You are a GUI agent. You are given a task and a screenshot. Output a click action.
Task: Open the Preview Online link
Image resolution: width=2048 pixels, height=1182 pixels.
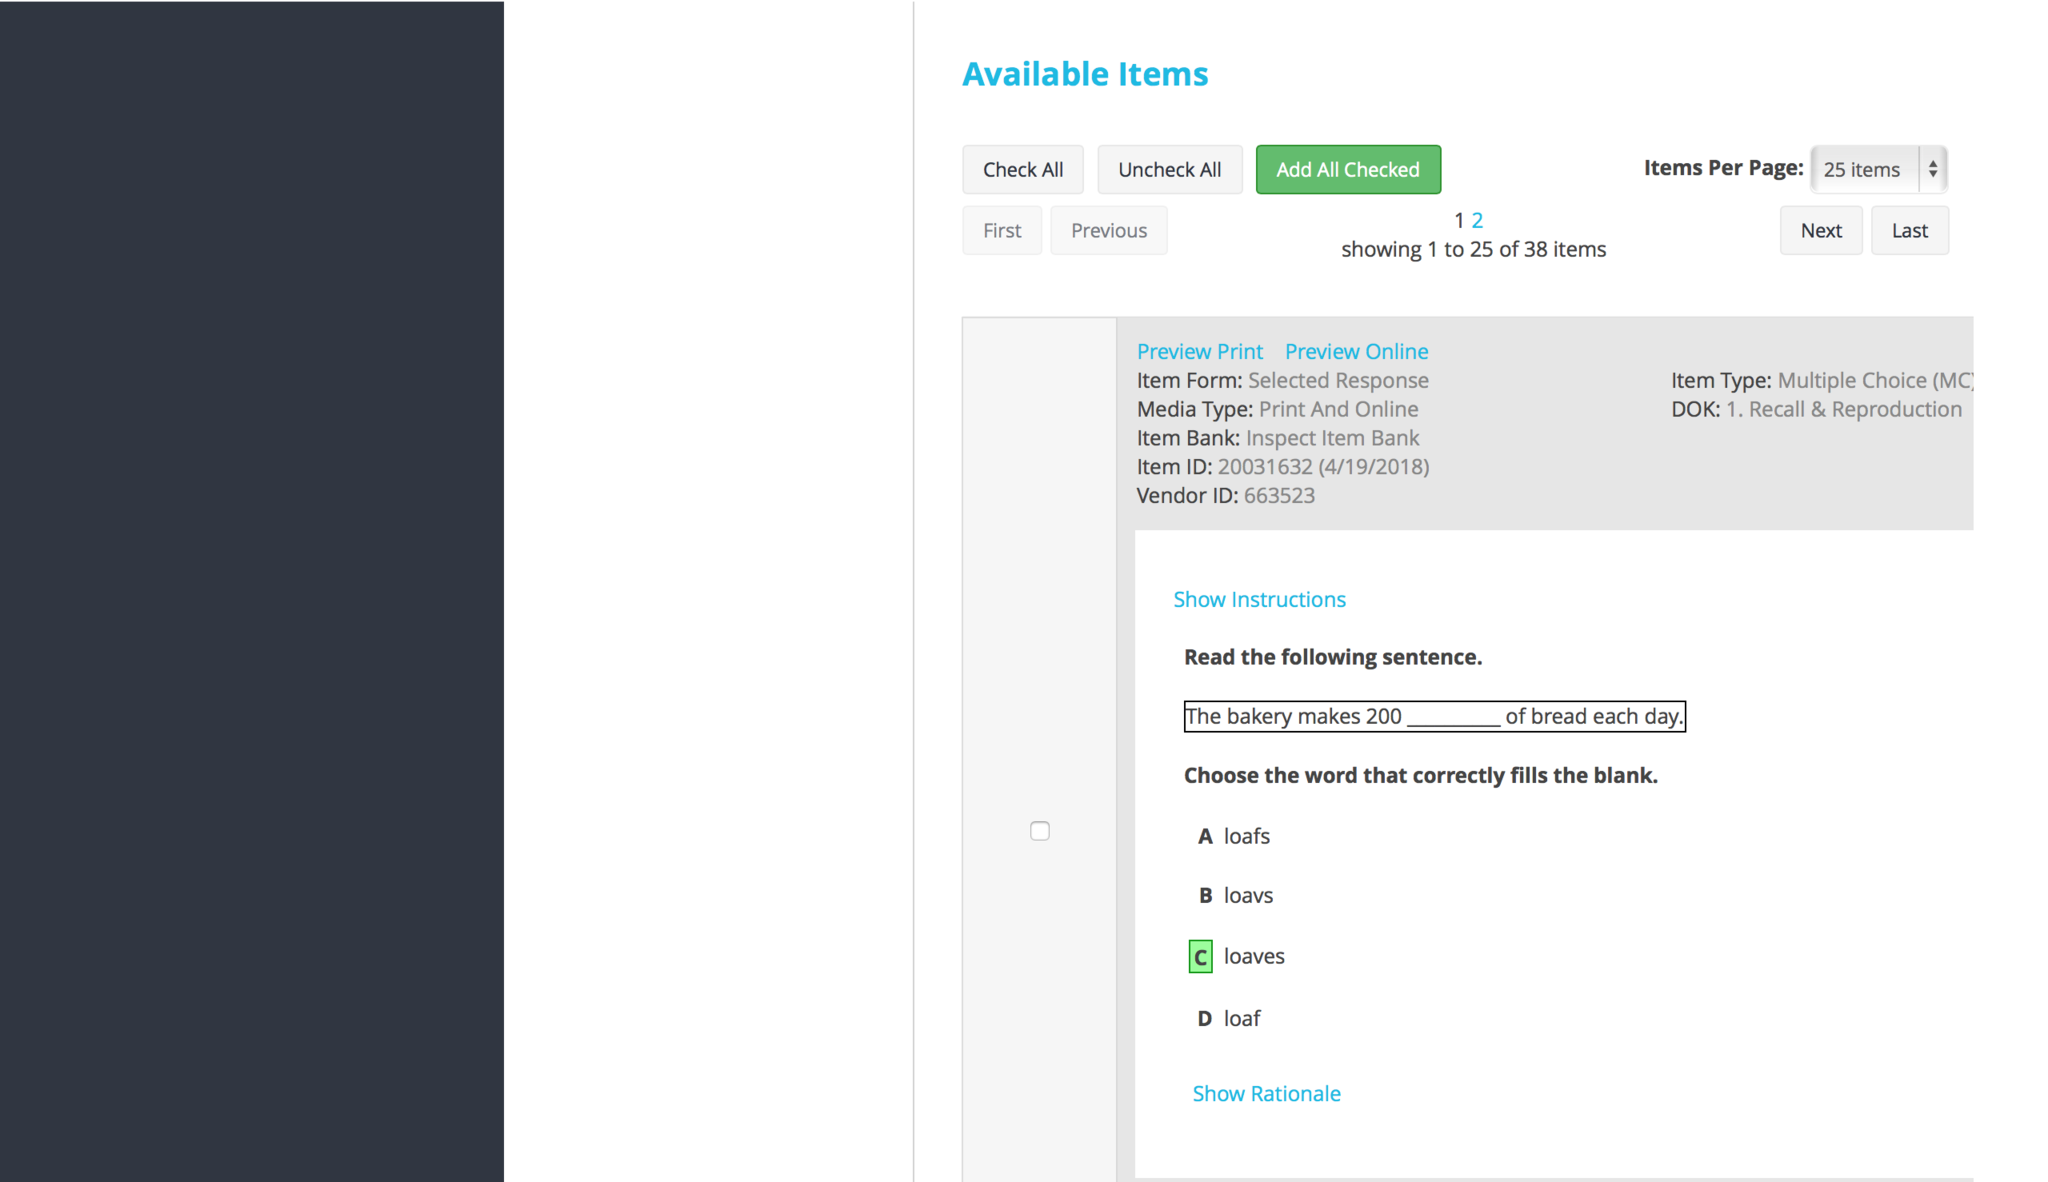tap(1356, 352)
